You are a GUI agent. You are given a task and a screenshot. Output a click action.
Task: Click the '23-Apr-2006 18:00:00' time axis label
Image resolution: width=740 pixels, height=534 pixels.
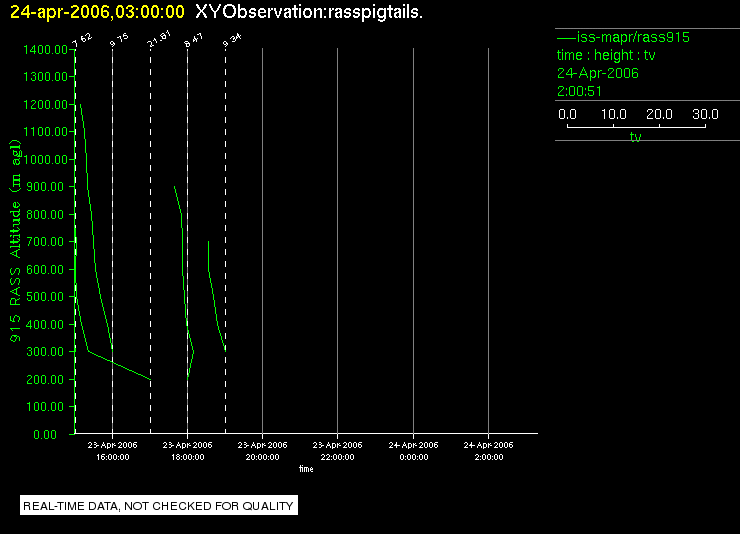187,451
